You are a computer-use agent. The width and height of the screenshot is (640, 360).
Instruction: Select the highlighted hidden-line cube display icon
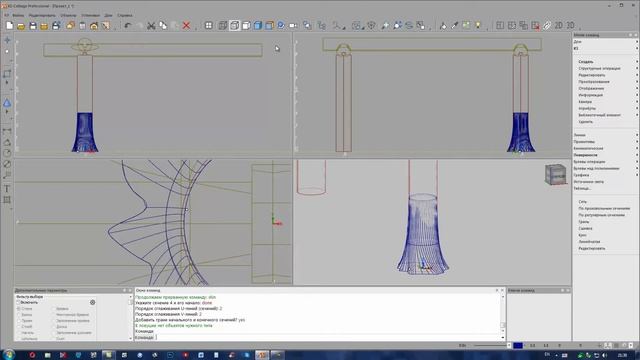coord(234,26)
